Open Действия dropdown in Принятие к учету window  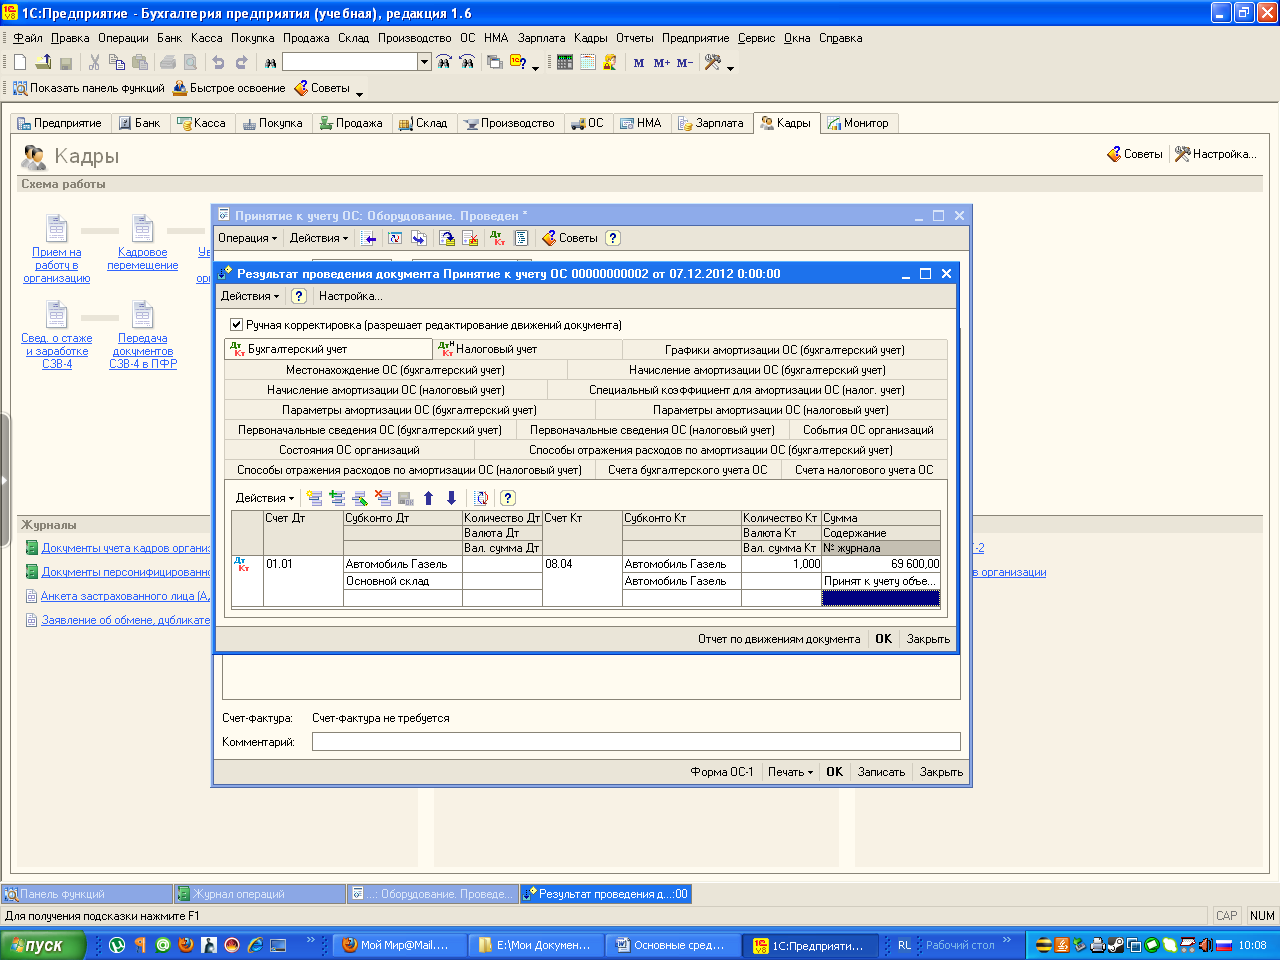[319, 238]
